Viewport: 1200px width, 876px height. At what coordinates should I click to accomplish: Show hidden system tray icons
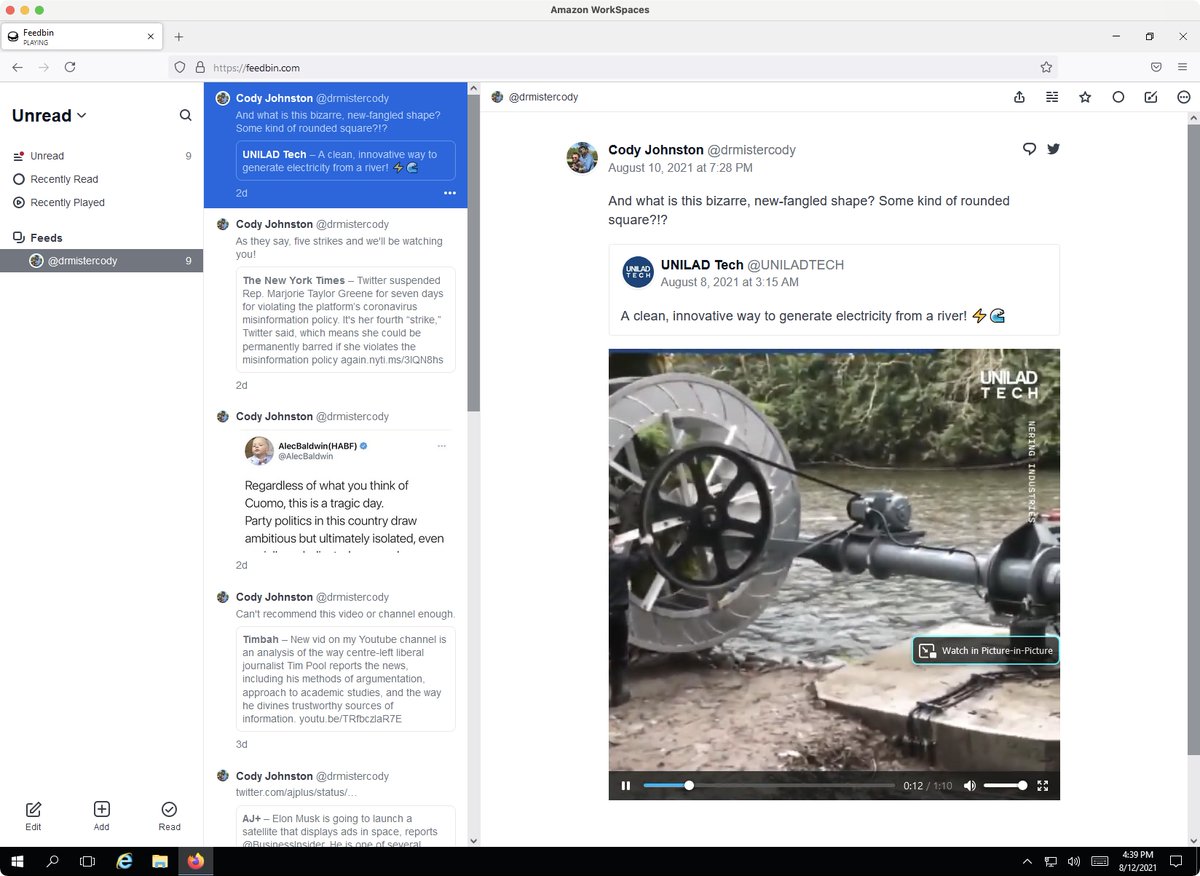click(1027, 861)
